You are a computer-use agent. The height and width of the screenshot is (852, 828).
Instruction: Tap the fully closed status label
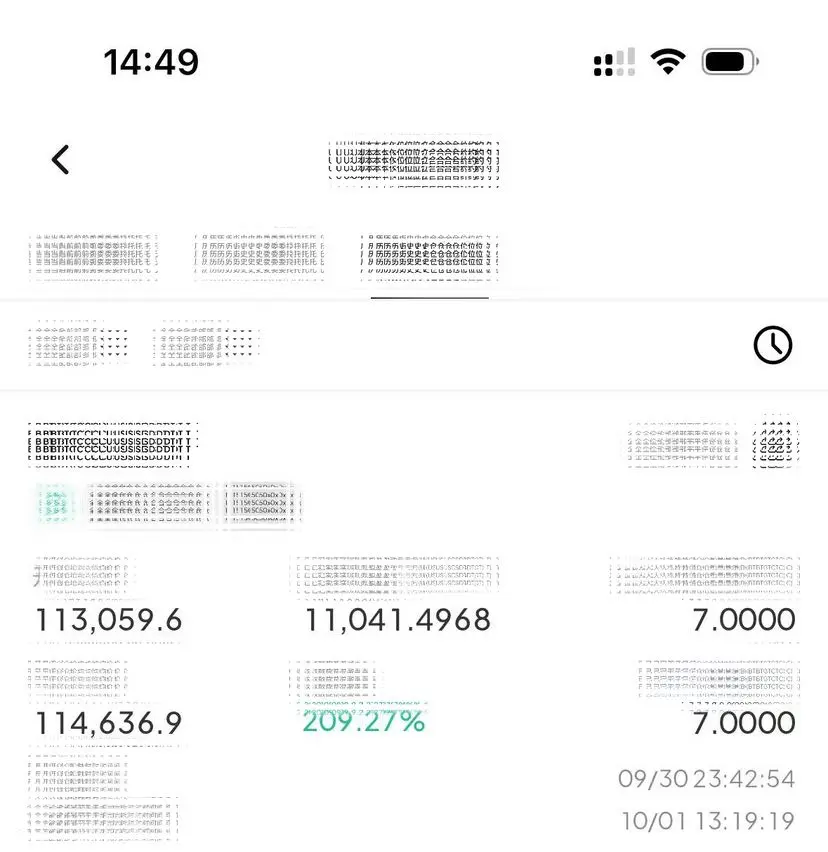coord(683,444)
